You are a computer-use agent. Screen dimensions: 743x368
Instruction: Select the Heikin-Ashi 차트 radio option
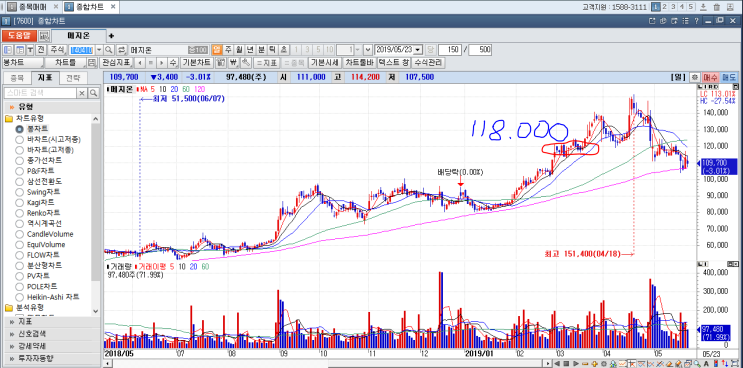pos(19,297)
